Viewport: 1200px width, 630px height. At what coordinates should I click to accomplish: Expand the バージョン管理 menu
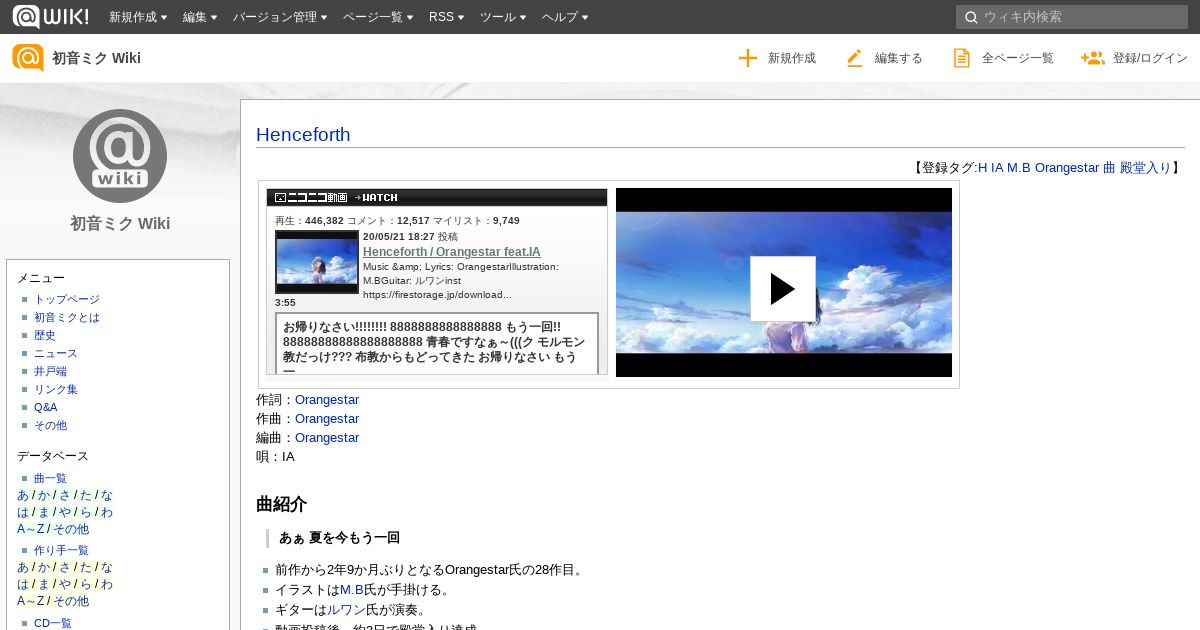[x=281, y=17]
